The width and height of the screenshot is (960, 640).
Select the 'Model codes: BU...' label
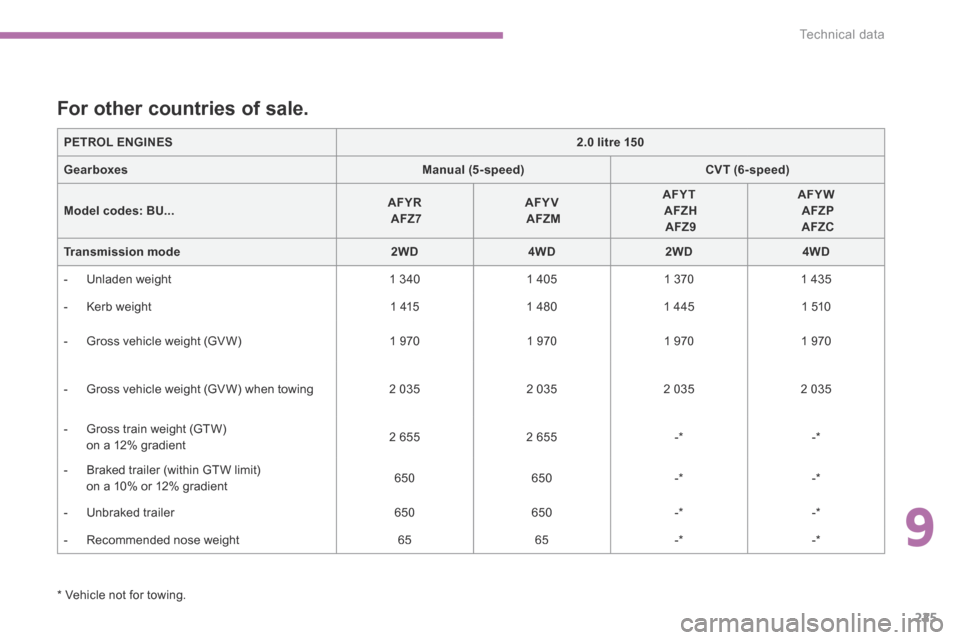coord(119,211)
